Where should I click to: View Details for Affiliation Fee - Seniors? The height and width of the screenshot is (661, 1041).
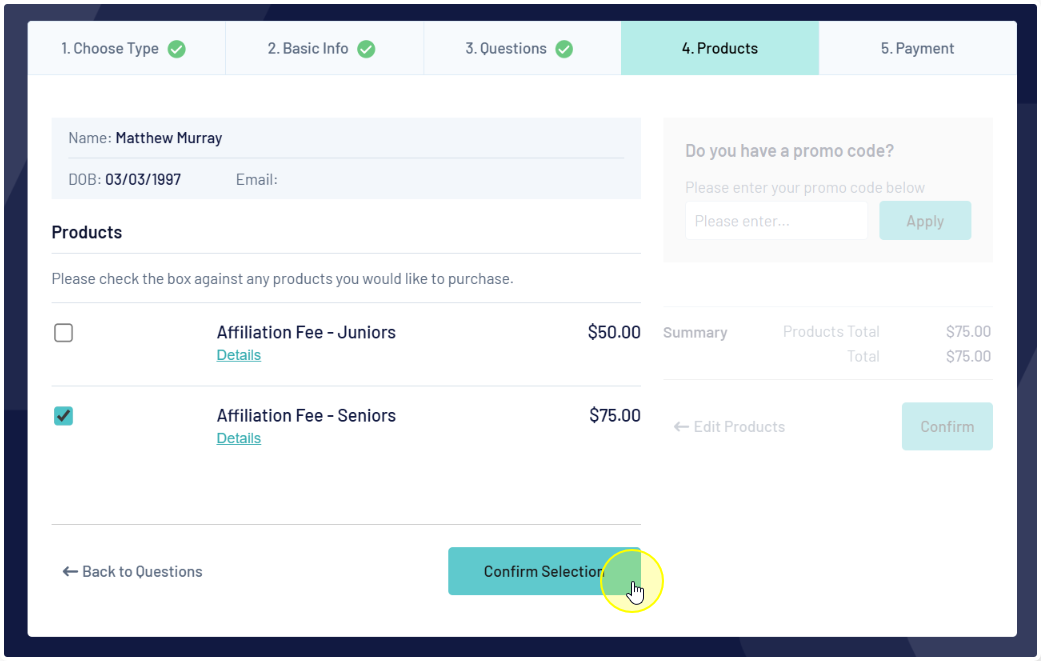pyautogui.click(x=238, y=438)
